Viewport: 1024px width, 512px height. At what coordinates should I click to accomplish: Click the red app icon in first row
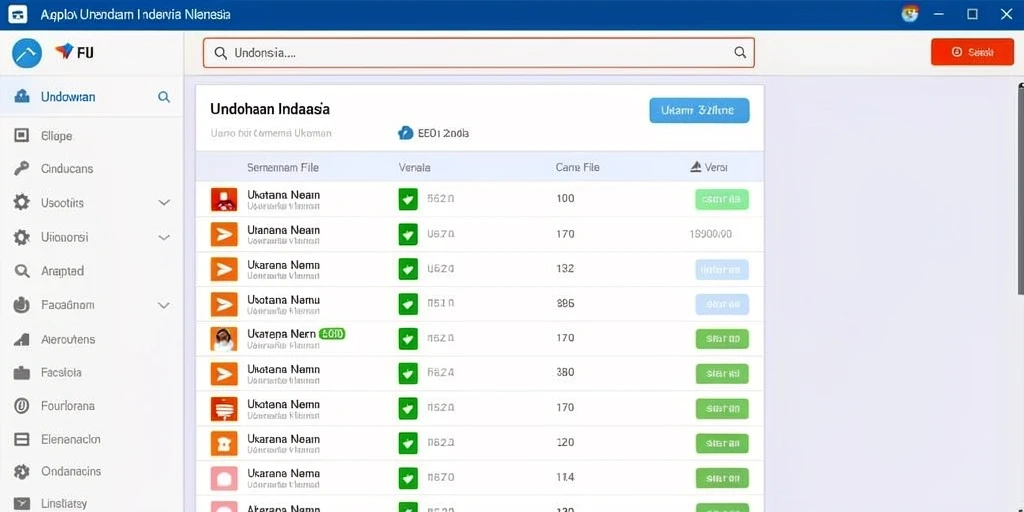(x=224, y=199)
